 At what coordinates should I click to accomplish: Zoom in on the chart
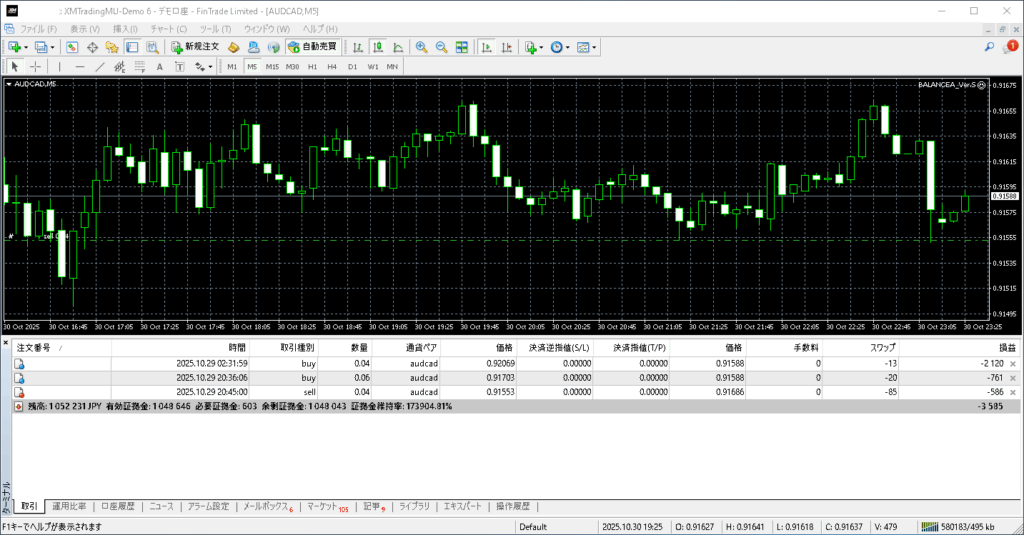pyautogui.click(x=421, y=47)
